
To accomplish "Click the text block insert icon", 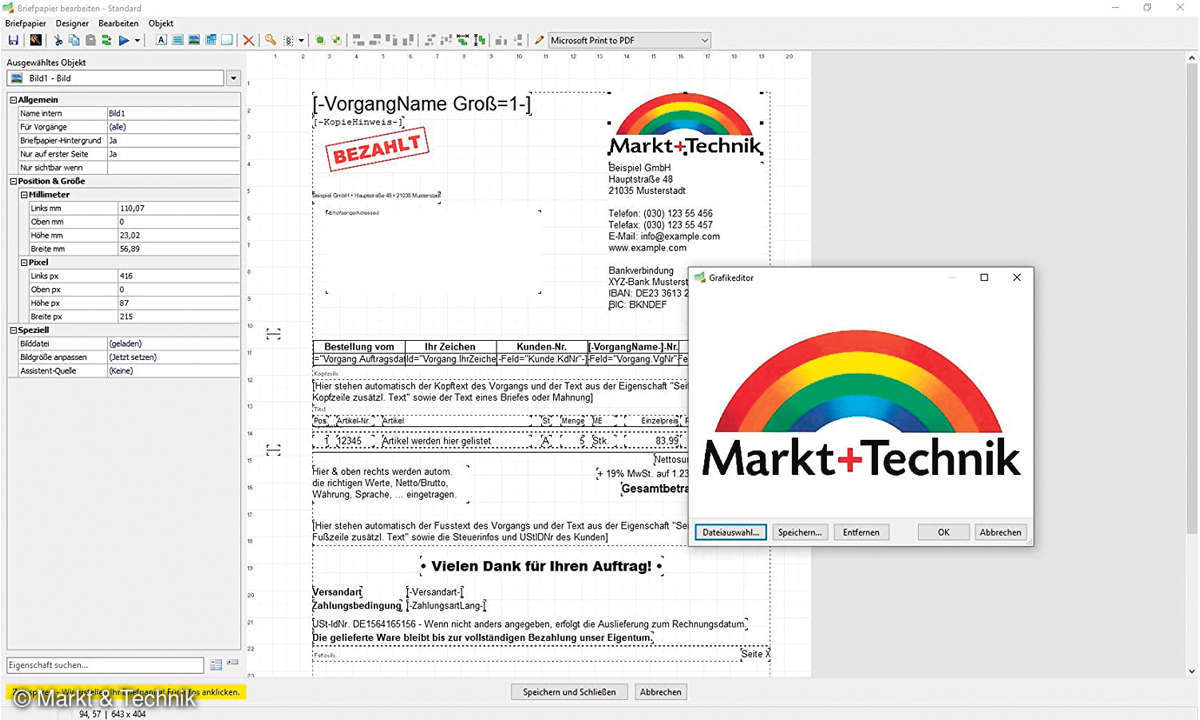I will click(x=177, y=40).
